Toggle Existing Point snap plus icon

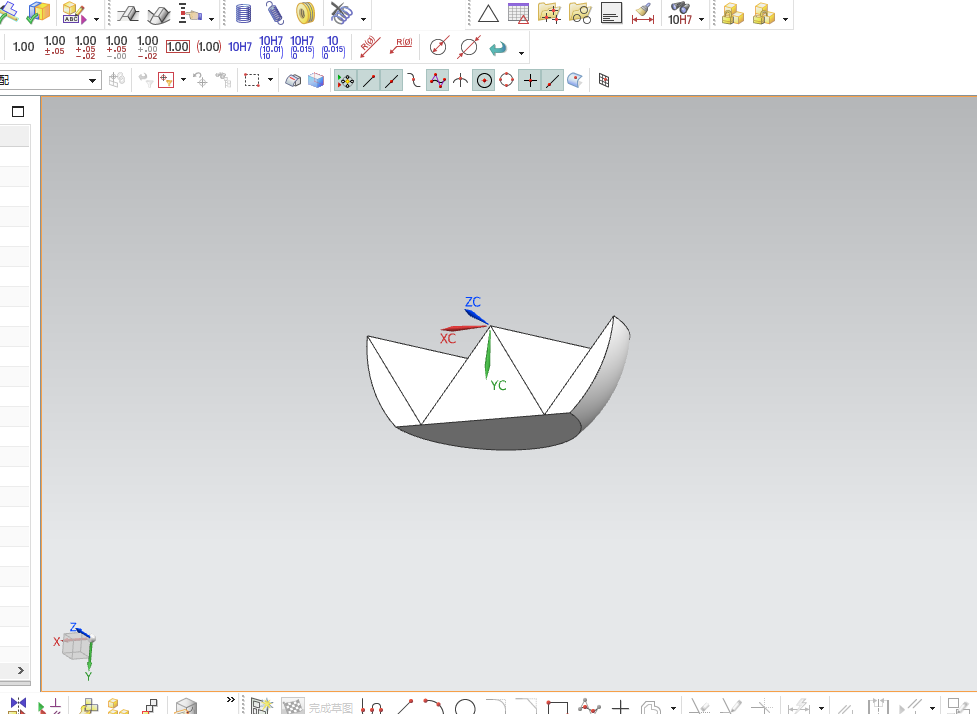point(530,80)
